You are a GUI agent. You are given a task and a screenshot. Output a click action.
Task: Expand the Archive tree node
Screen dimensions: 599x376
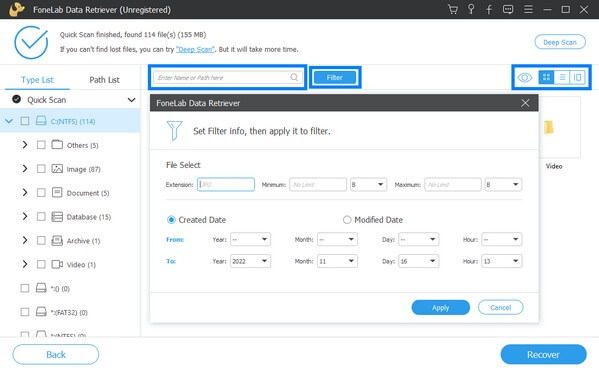click(25, 240)
